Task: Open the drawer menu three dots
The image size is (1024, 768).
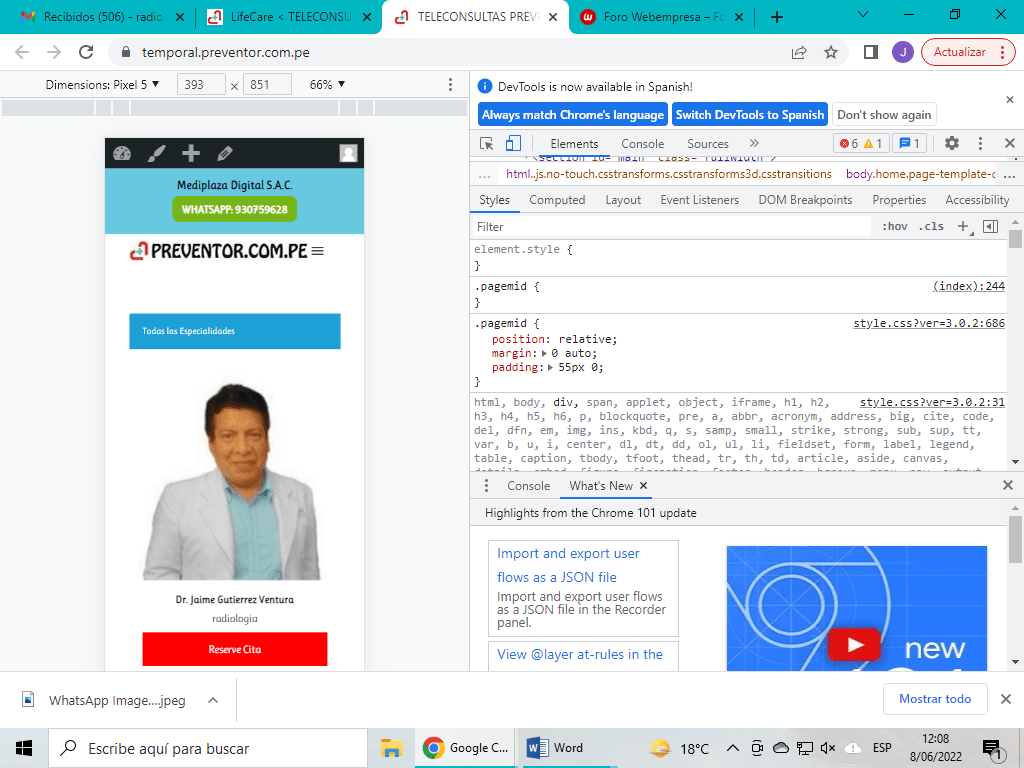Action: 486,486
